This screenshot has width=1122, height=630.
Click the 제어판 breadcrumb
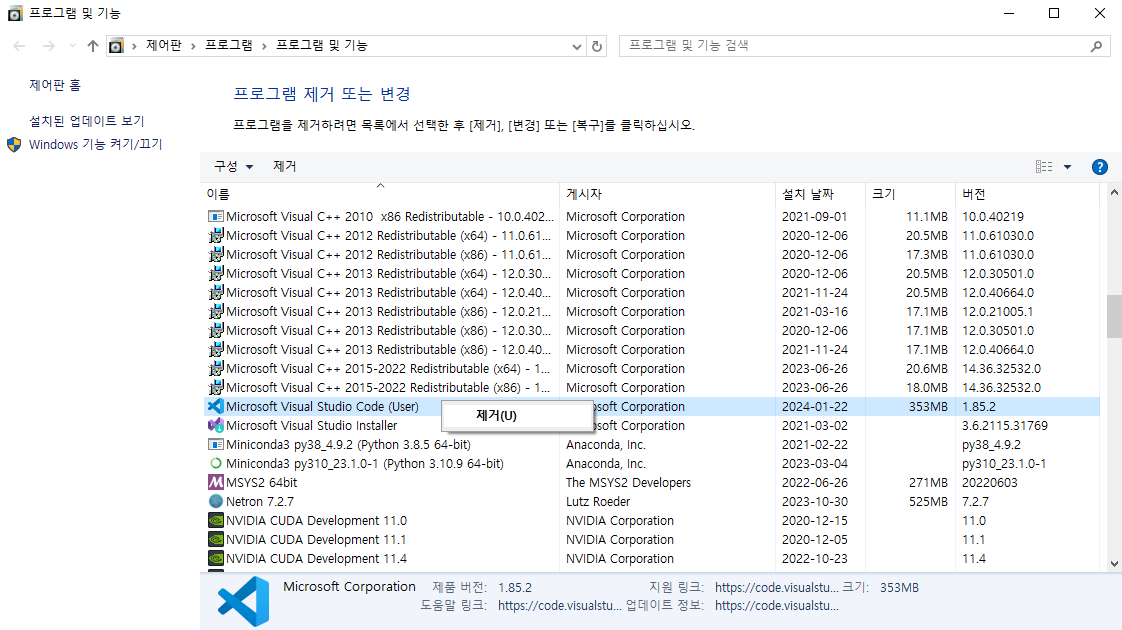click(x=164, y=45)
